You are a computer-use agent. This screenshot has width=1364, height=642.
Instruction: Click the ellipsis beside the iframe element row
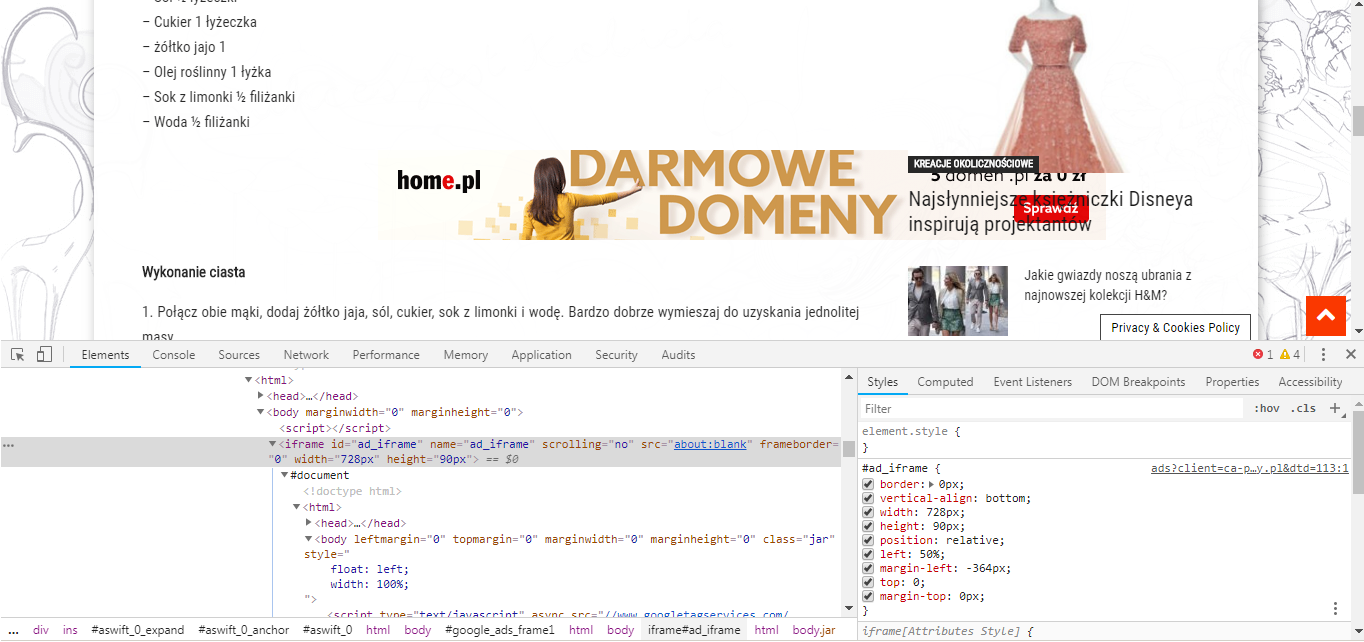pyautogui.click(x=8, y=445)
